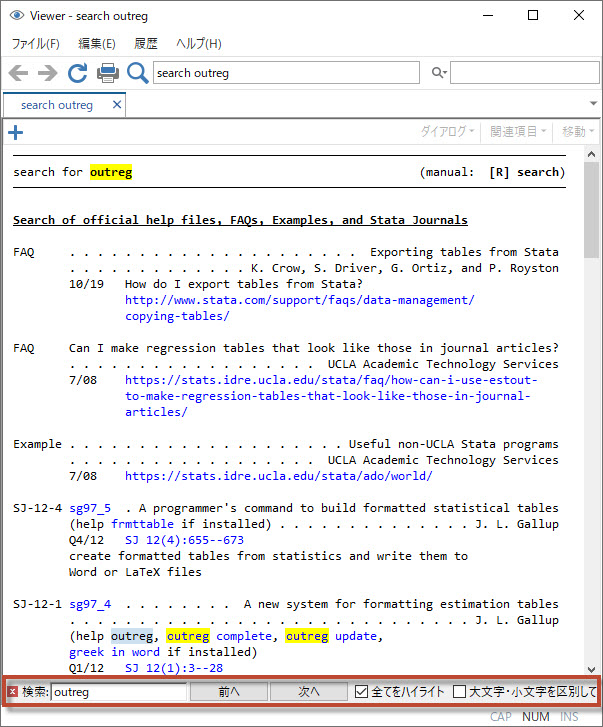This screenshot has height=727, width=603.
Task: Open the 履歴 menu
Action: pos(146,44)
